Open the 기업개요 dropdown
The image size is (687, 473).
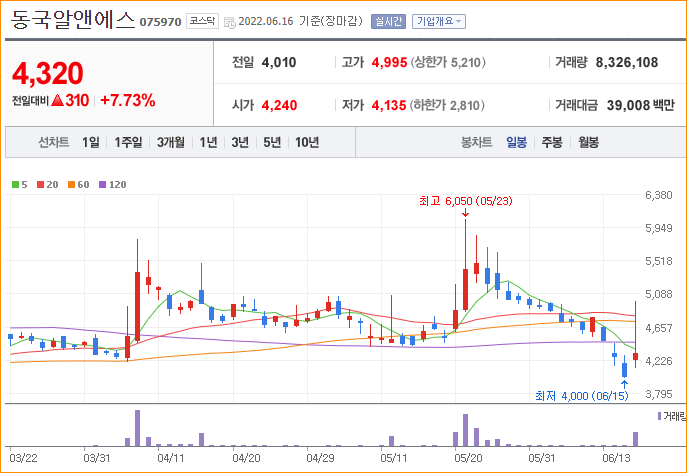pos(439,21)
